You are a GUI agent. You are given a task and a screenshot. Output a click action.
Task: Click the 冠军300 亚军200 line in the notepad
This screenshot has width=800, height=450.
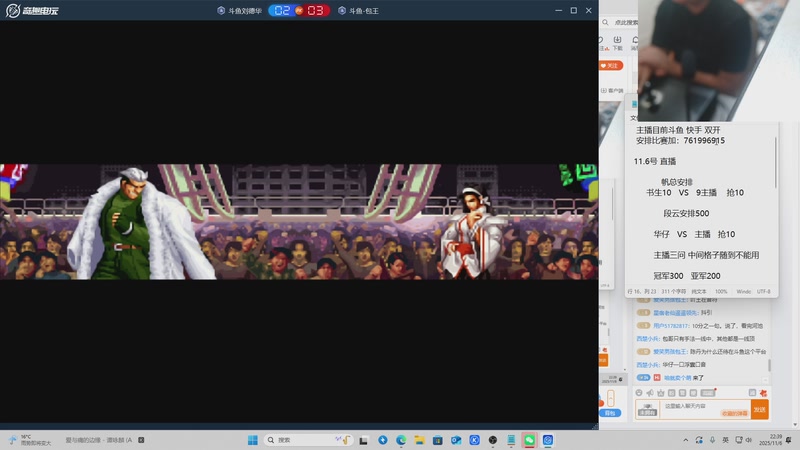(687, 276)
